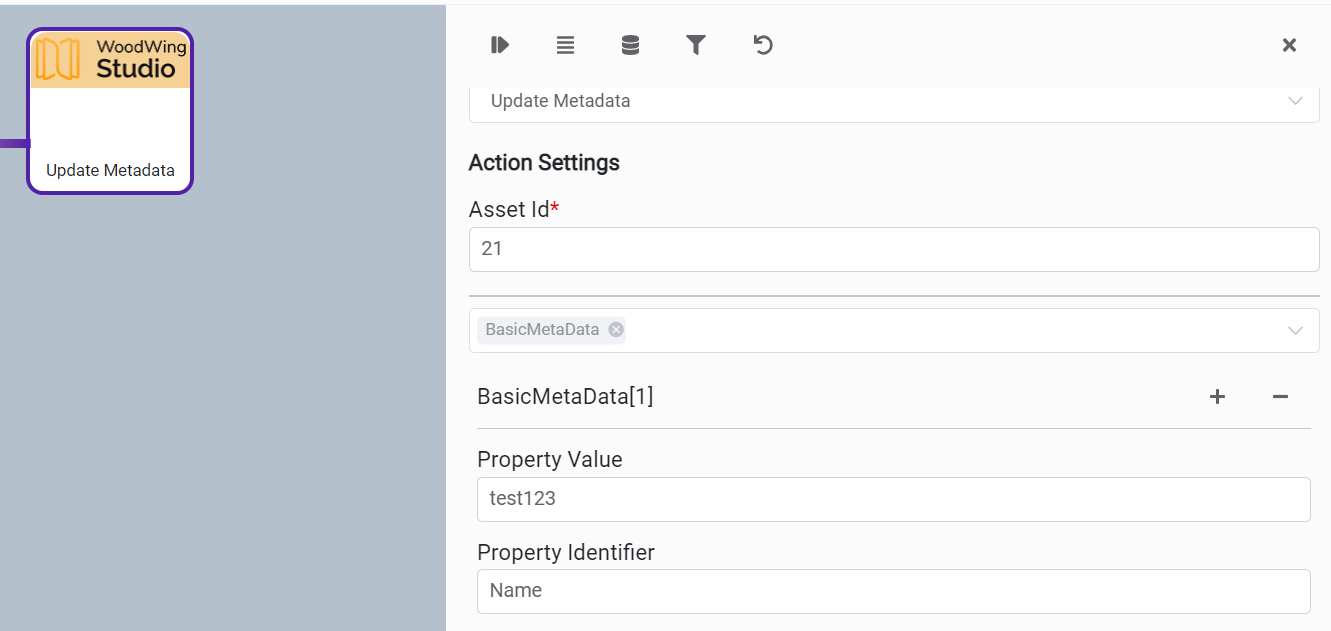Add a BasicMetaData entry with plus icon

(1217, 397)
